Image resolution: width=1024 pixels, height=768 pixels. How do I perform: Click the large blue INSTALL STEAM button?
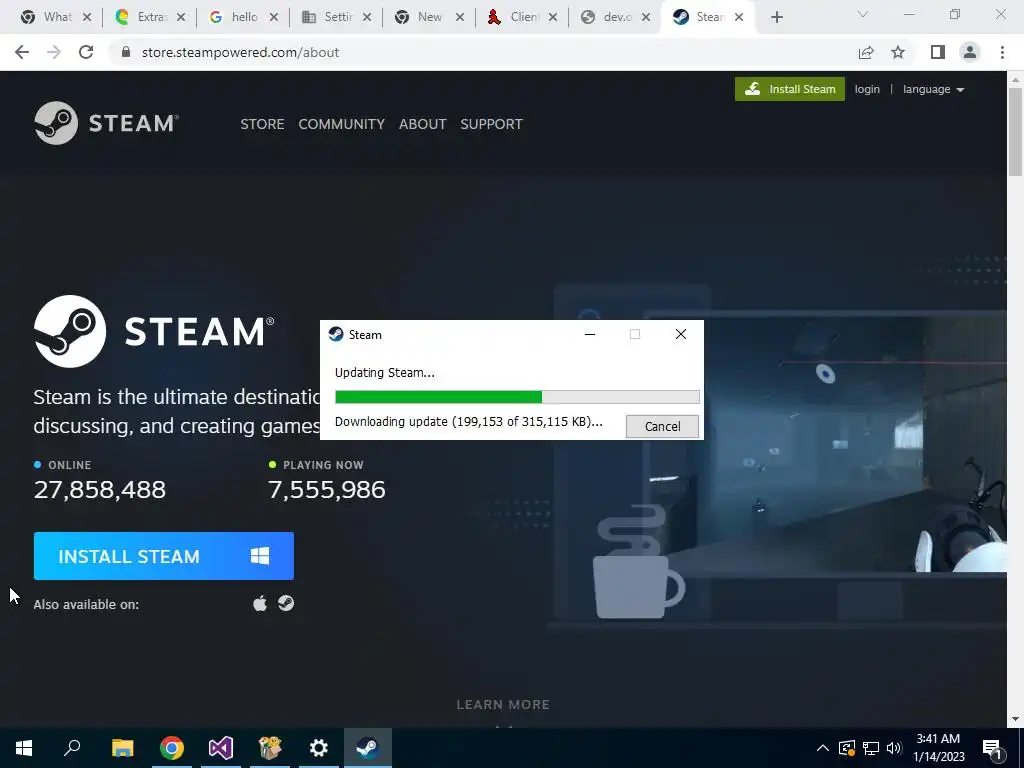163,556
